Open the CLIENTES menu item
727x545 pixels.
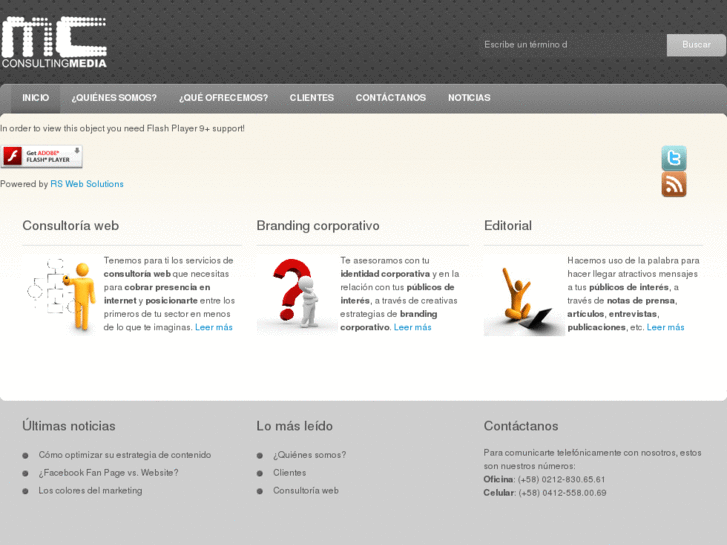click(x=312, y=98)
